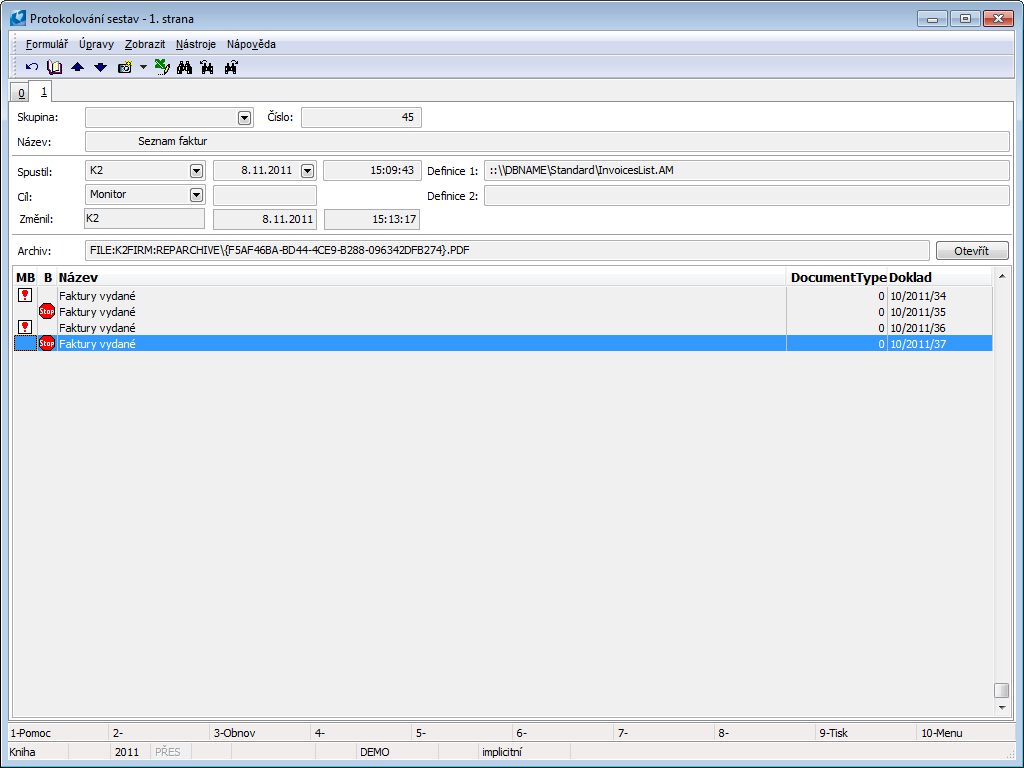The image size is (1024, 768).
Task: Click the camera snapshot toolbar icon
Action: (x=125, y=67)
